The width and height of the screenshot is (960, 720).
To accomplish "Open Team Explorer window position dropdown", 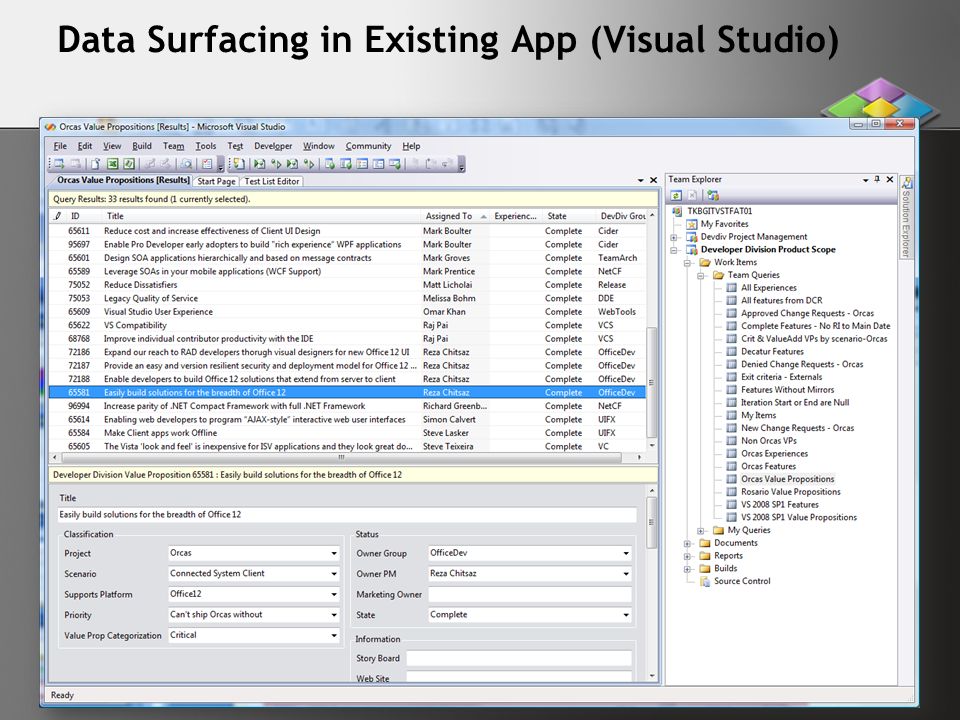I will [865, 180].
